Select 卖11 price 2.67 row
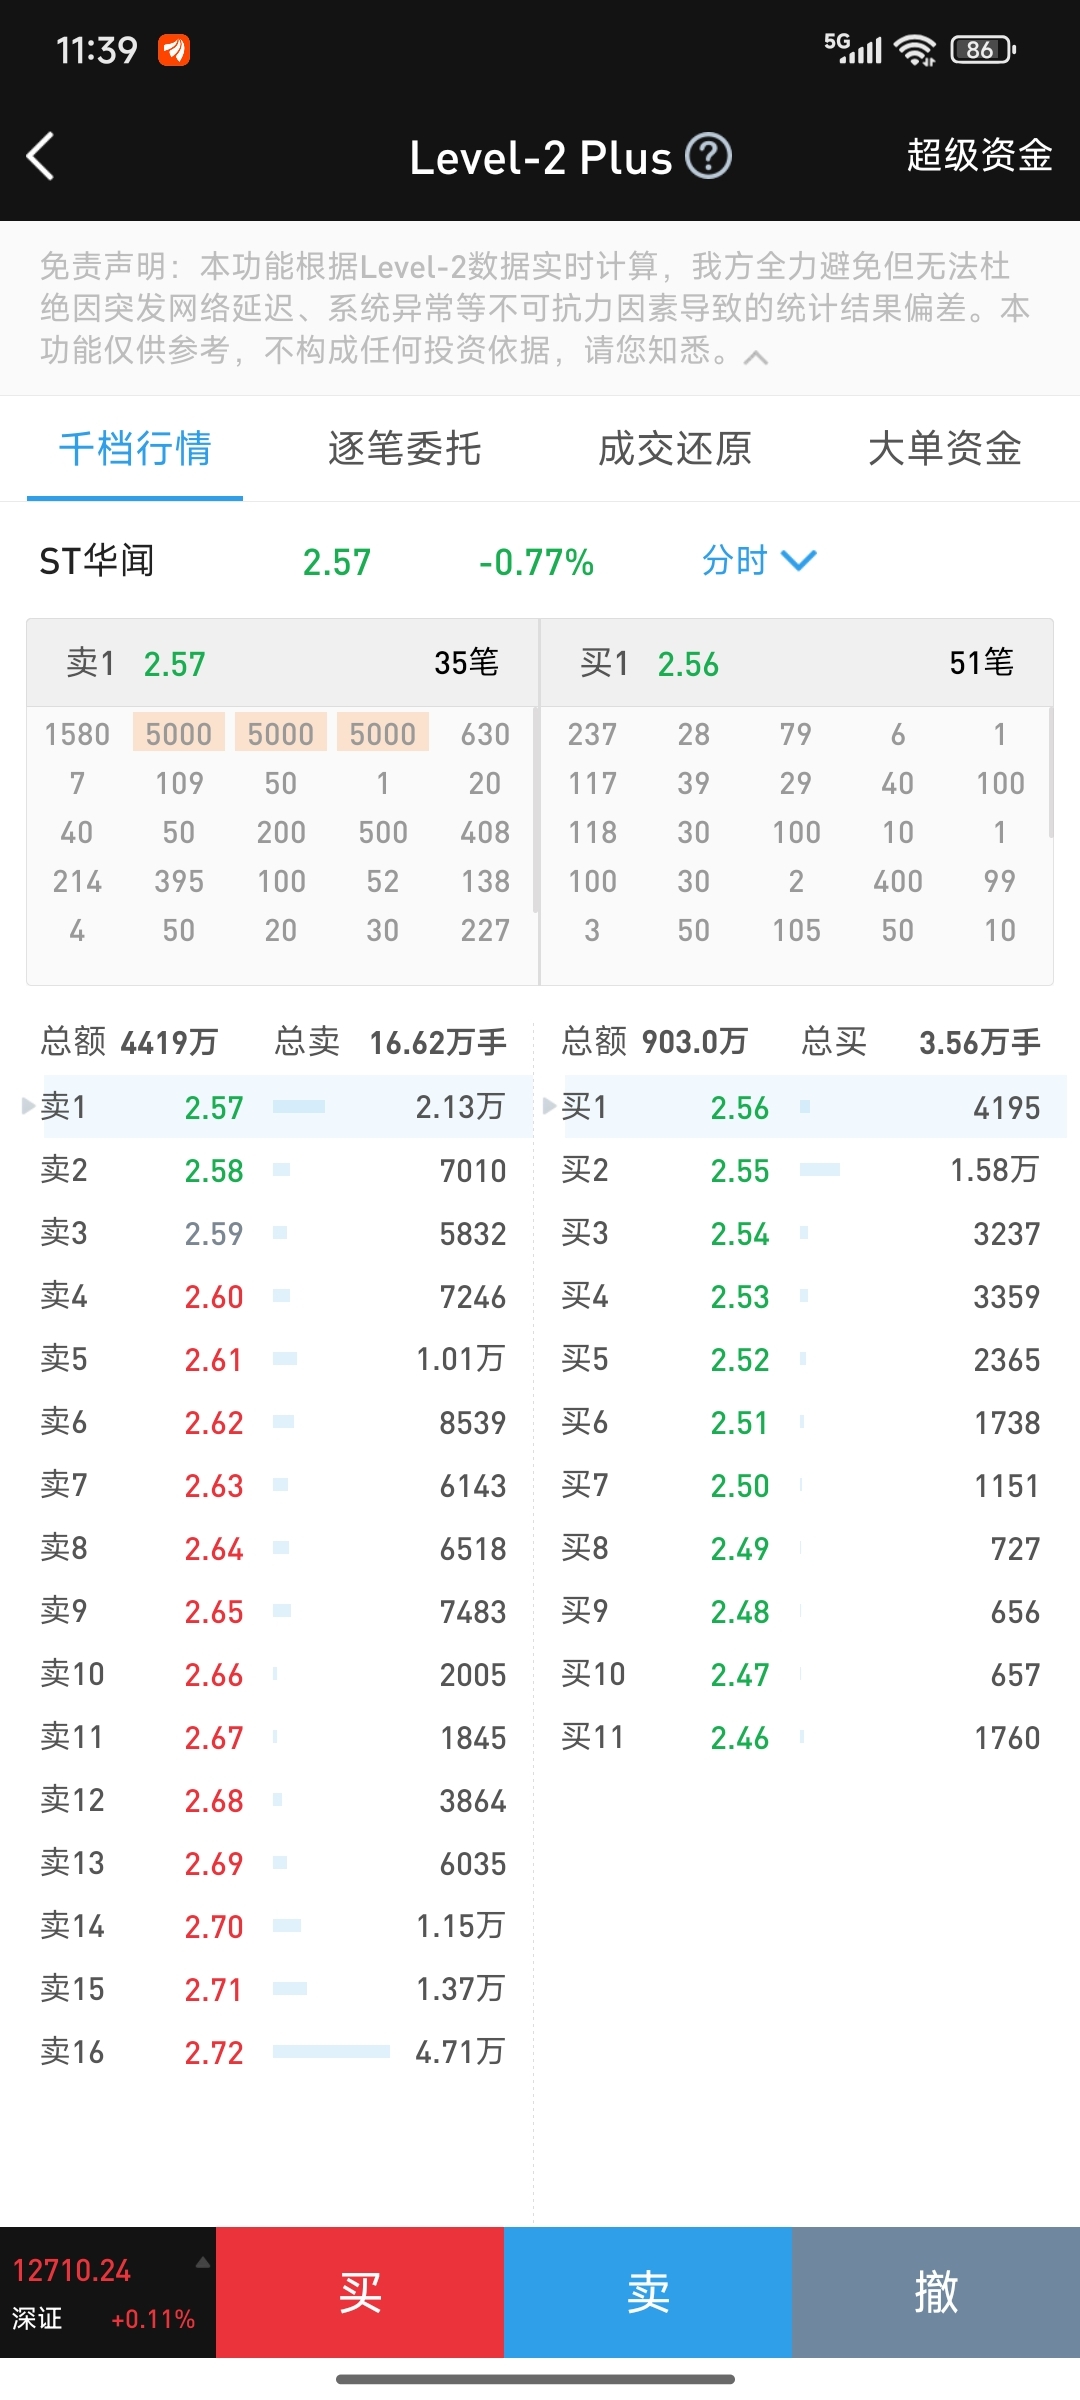Screen dimensions: 1080x2400 273,1736
